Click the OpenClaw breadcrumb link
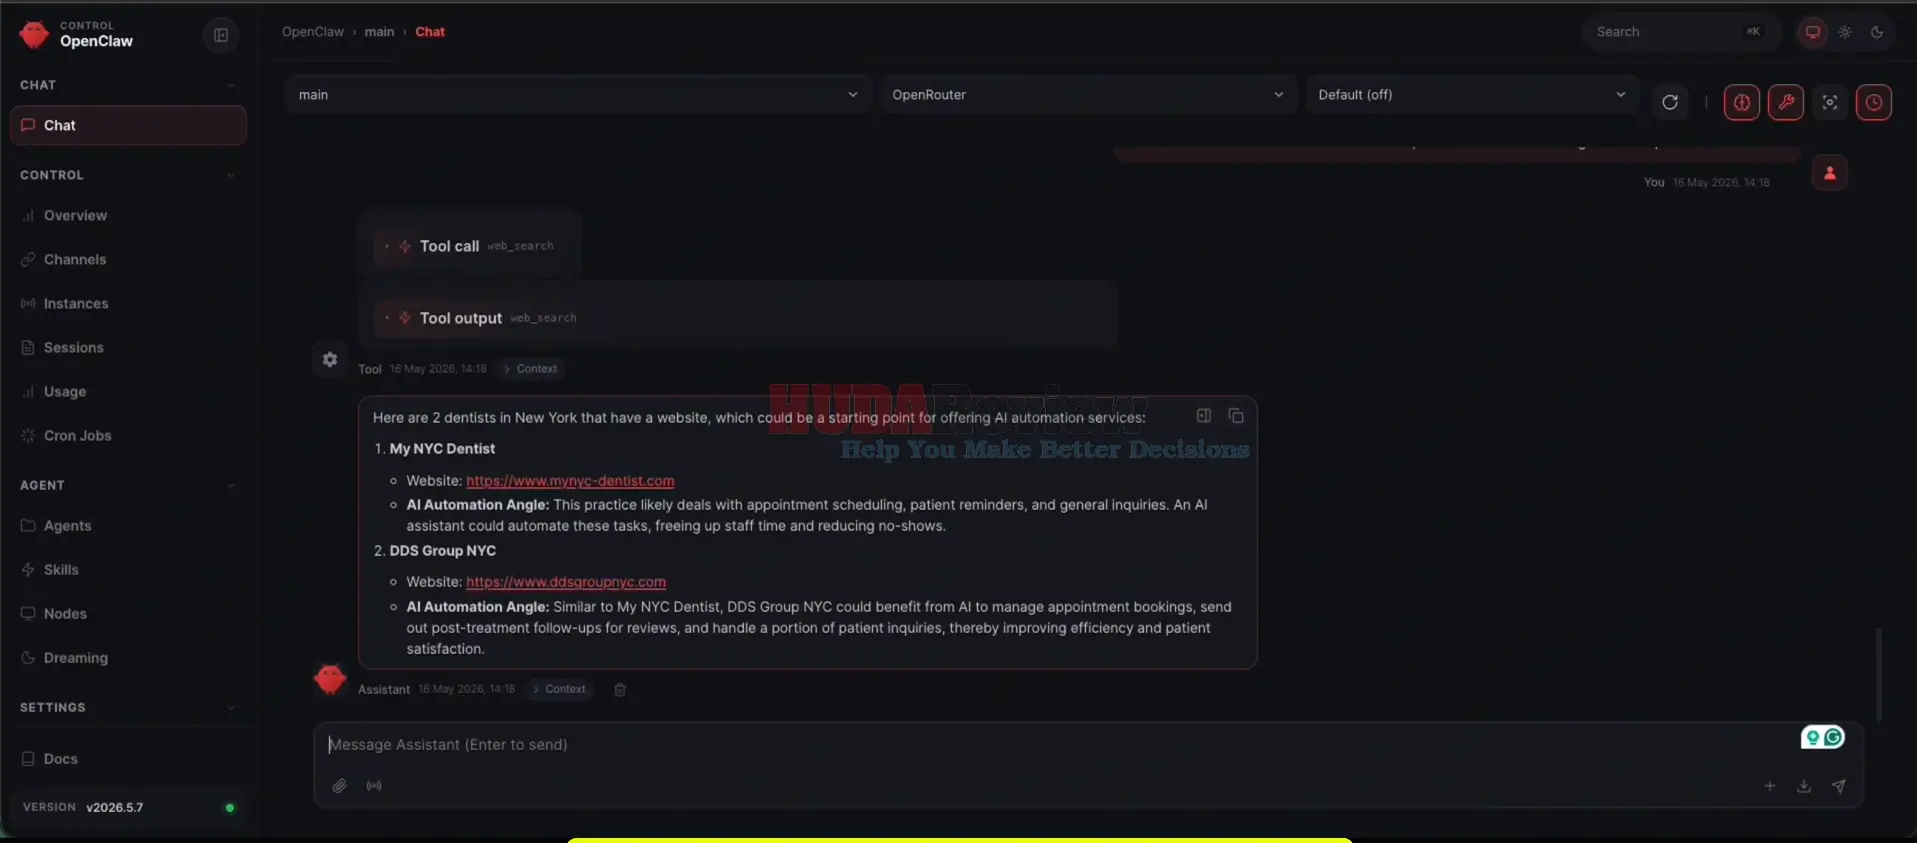Viewport: 1917px width, 843px height. coord(313,32)
